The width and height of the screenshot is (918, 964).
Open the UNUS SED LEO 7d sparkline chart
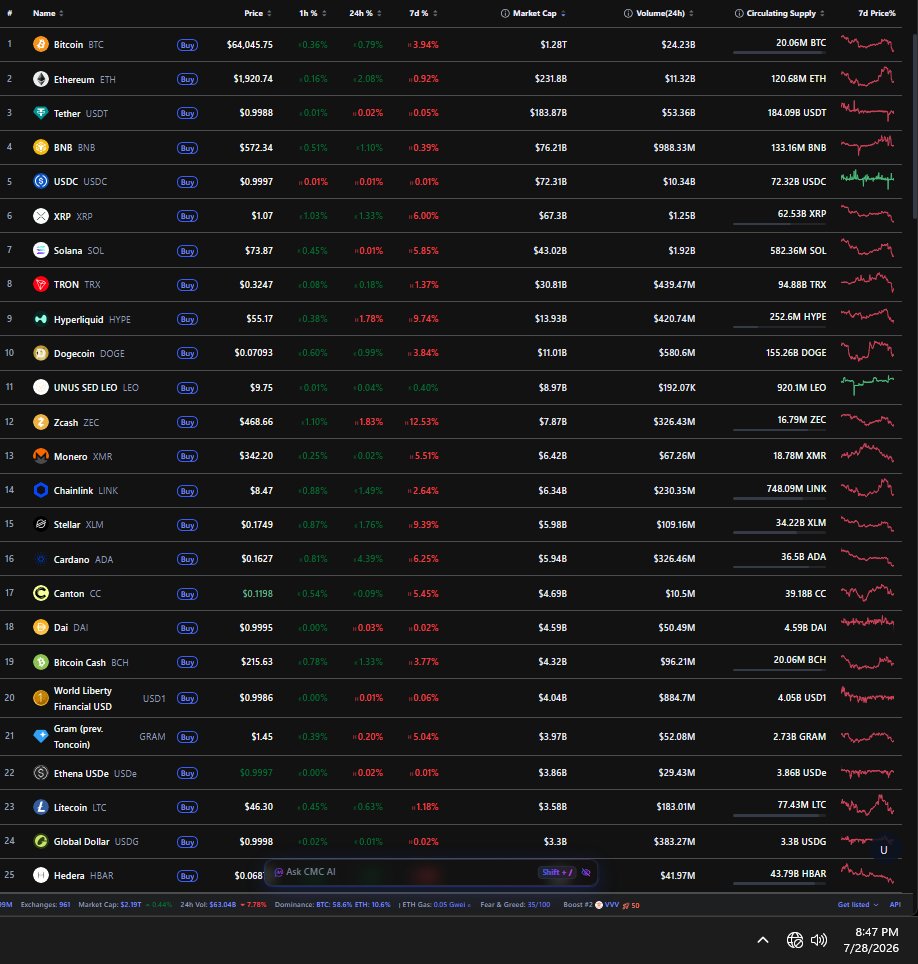tap(868, 384)
